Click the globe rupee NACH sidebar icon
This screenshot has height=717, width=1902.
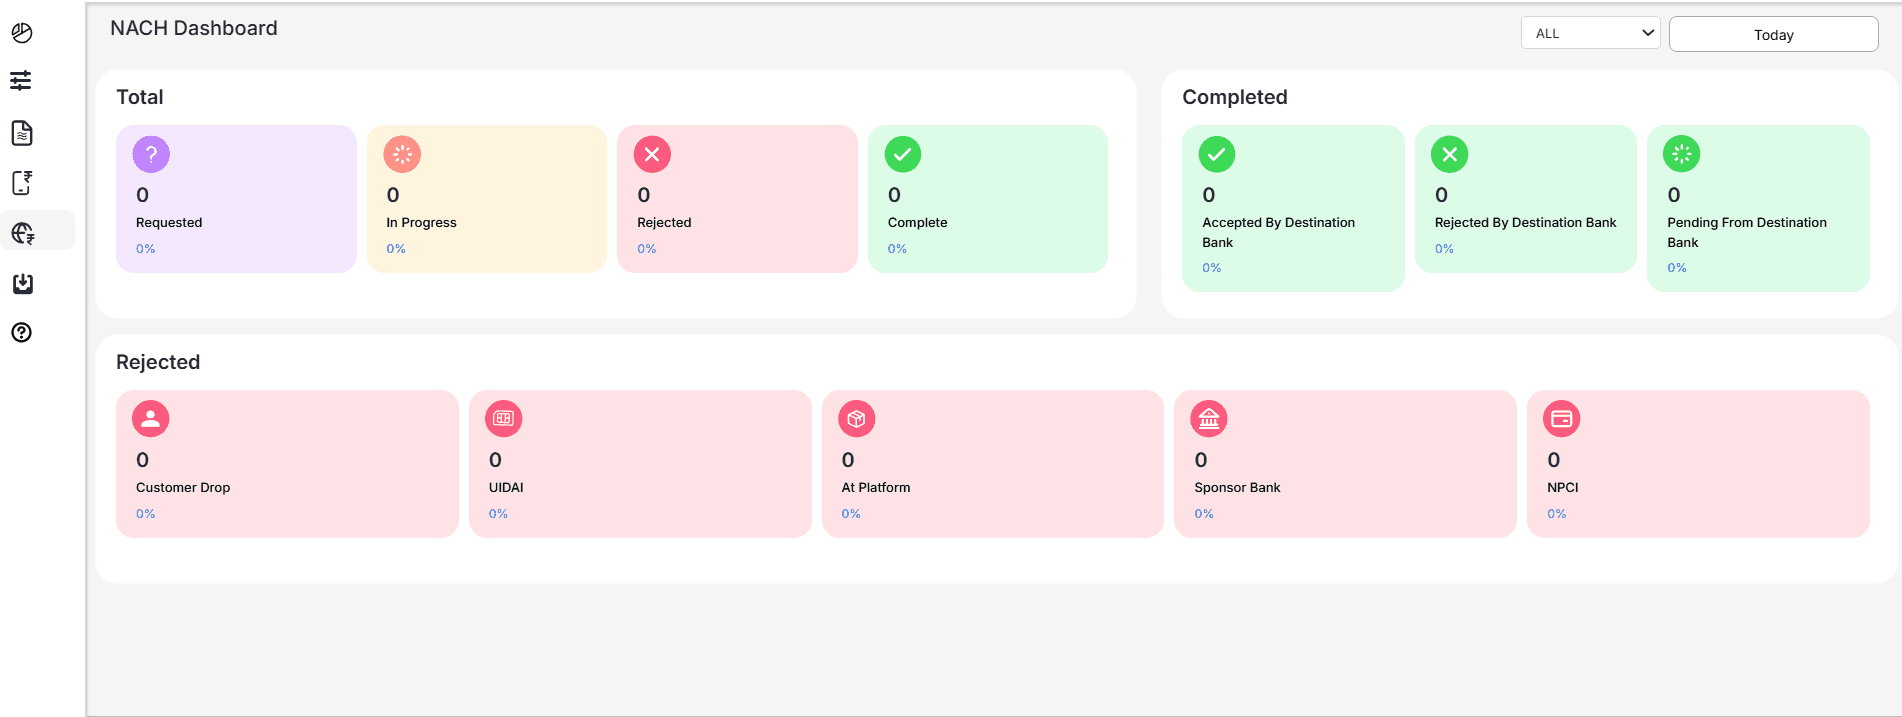click(23, 233)
